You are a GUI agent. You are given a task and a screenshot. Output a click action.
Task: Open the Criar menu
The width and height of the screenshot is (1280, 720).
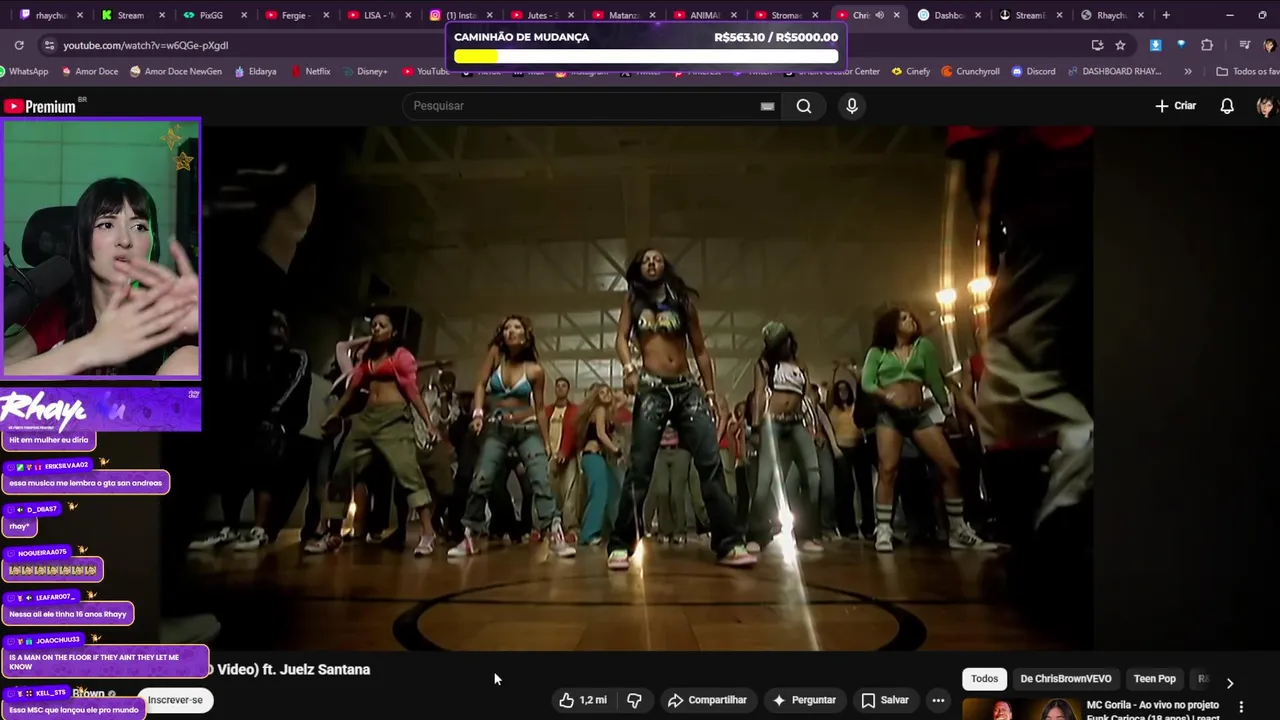tap(1176, 106)
